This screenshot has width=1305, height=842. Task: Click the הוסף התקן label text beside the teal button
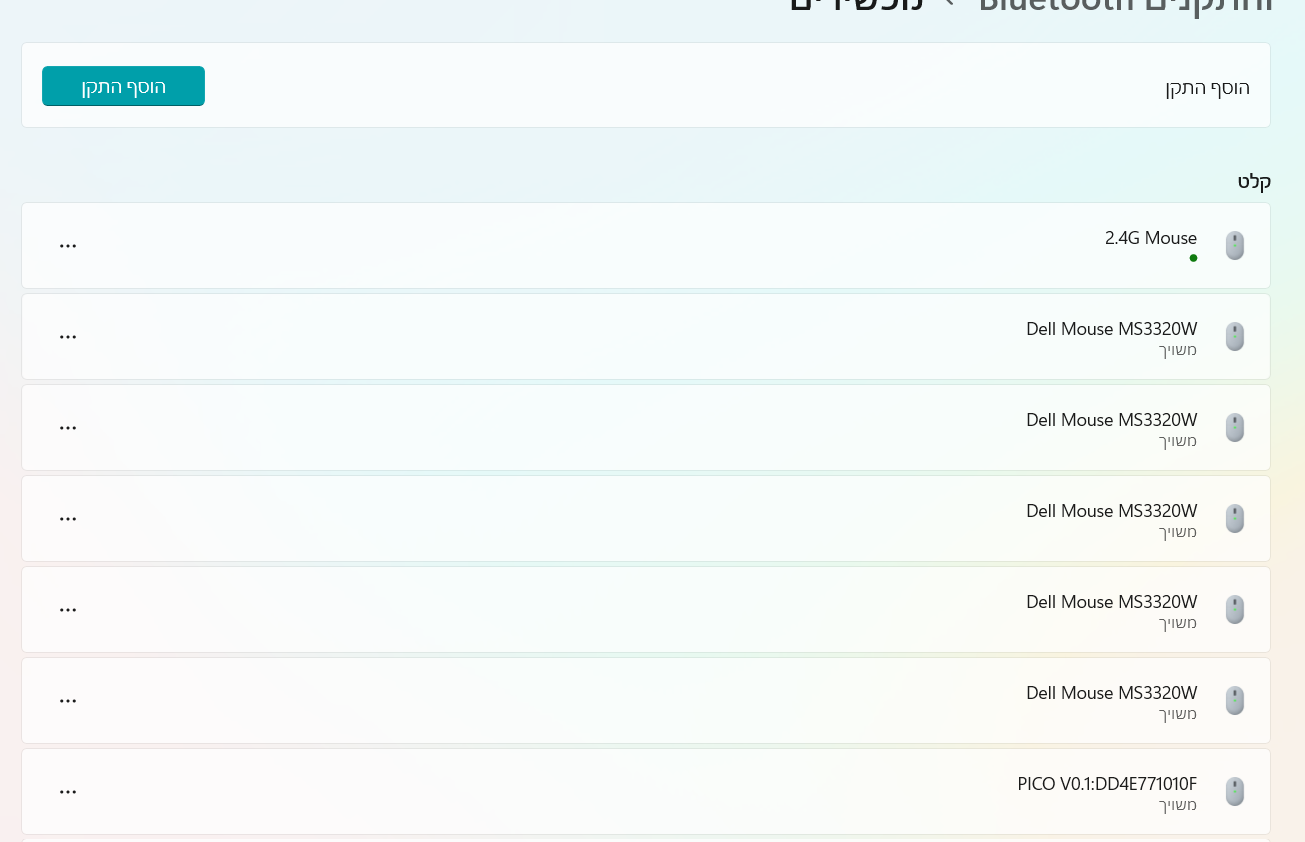coord(1207,88)
